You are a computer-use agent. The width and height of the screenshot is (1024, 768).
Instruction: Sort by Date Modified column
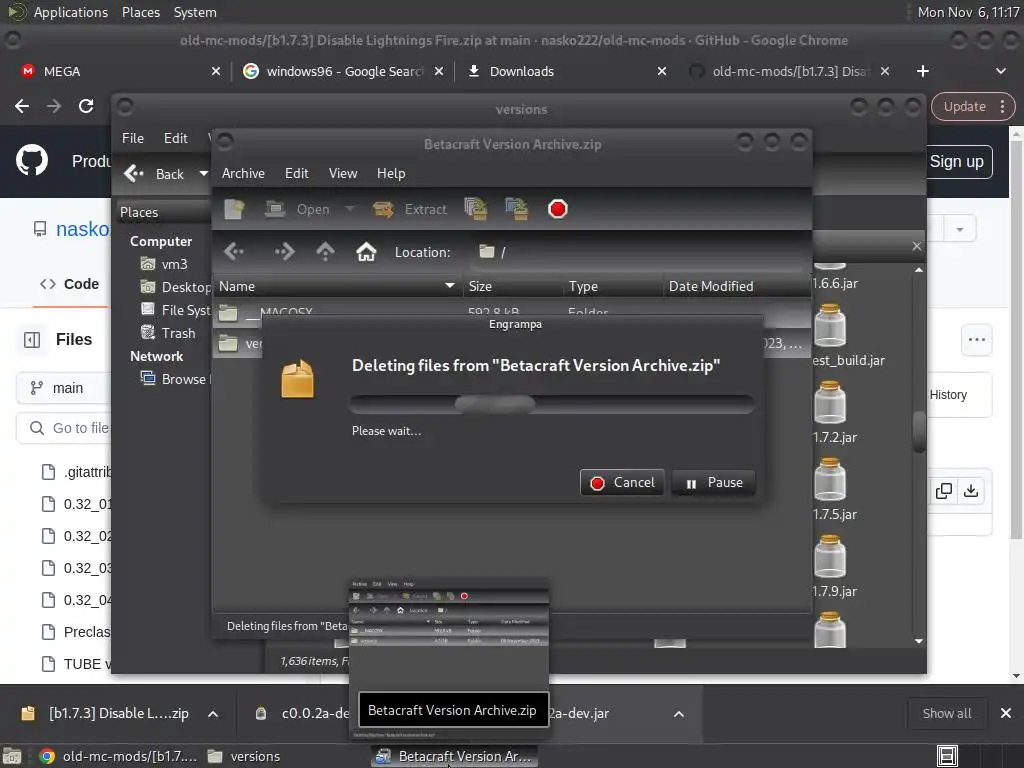(736, 286)
